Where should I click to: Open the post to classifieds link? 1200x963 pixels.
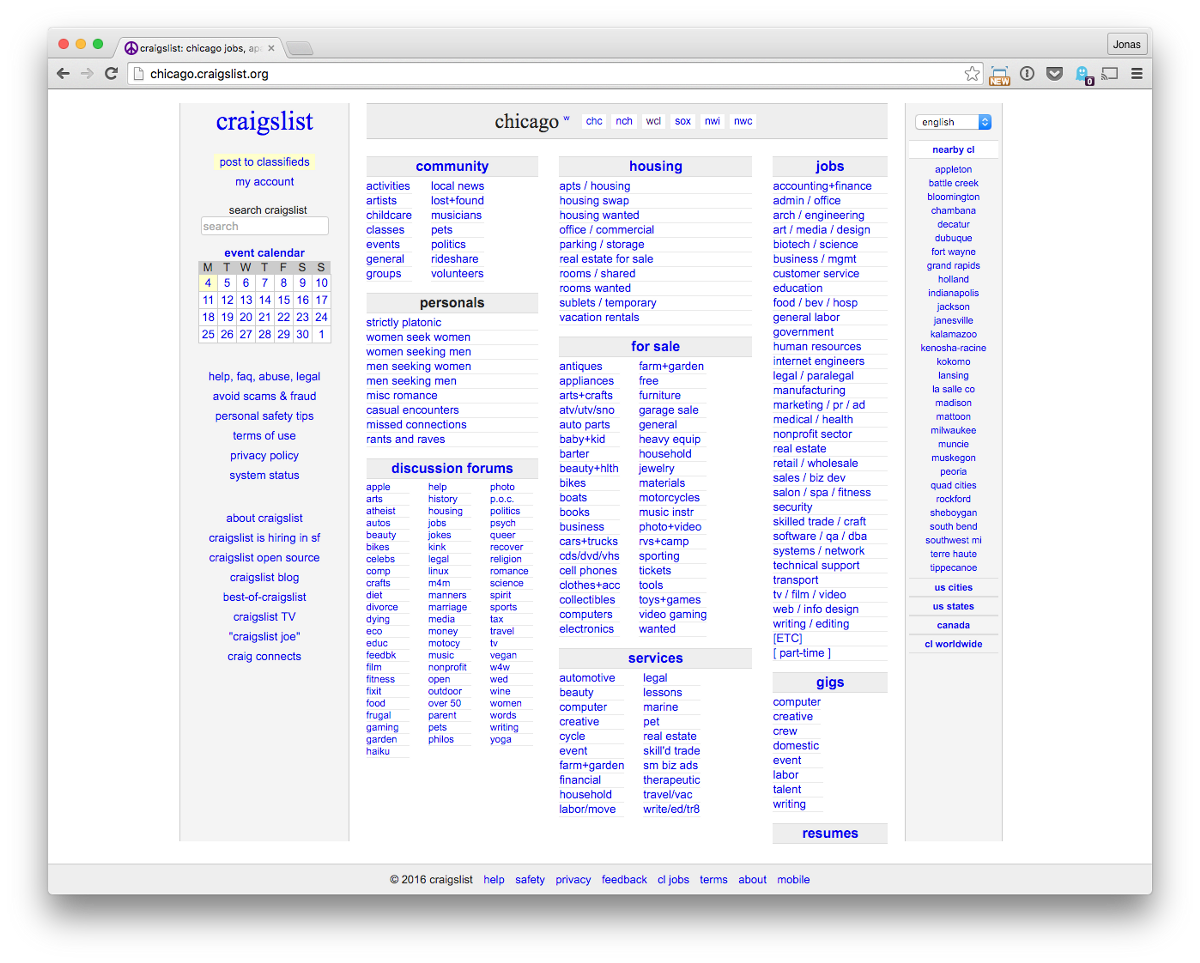coord(264,162)
